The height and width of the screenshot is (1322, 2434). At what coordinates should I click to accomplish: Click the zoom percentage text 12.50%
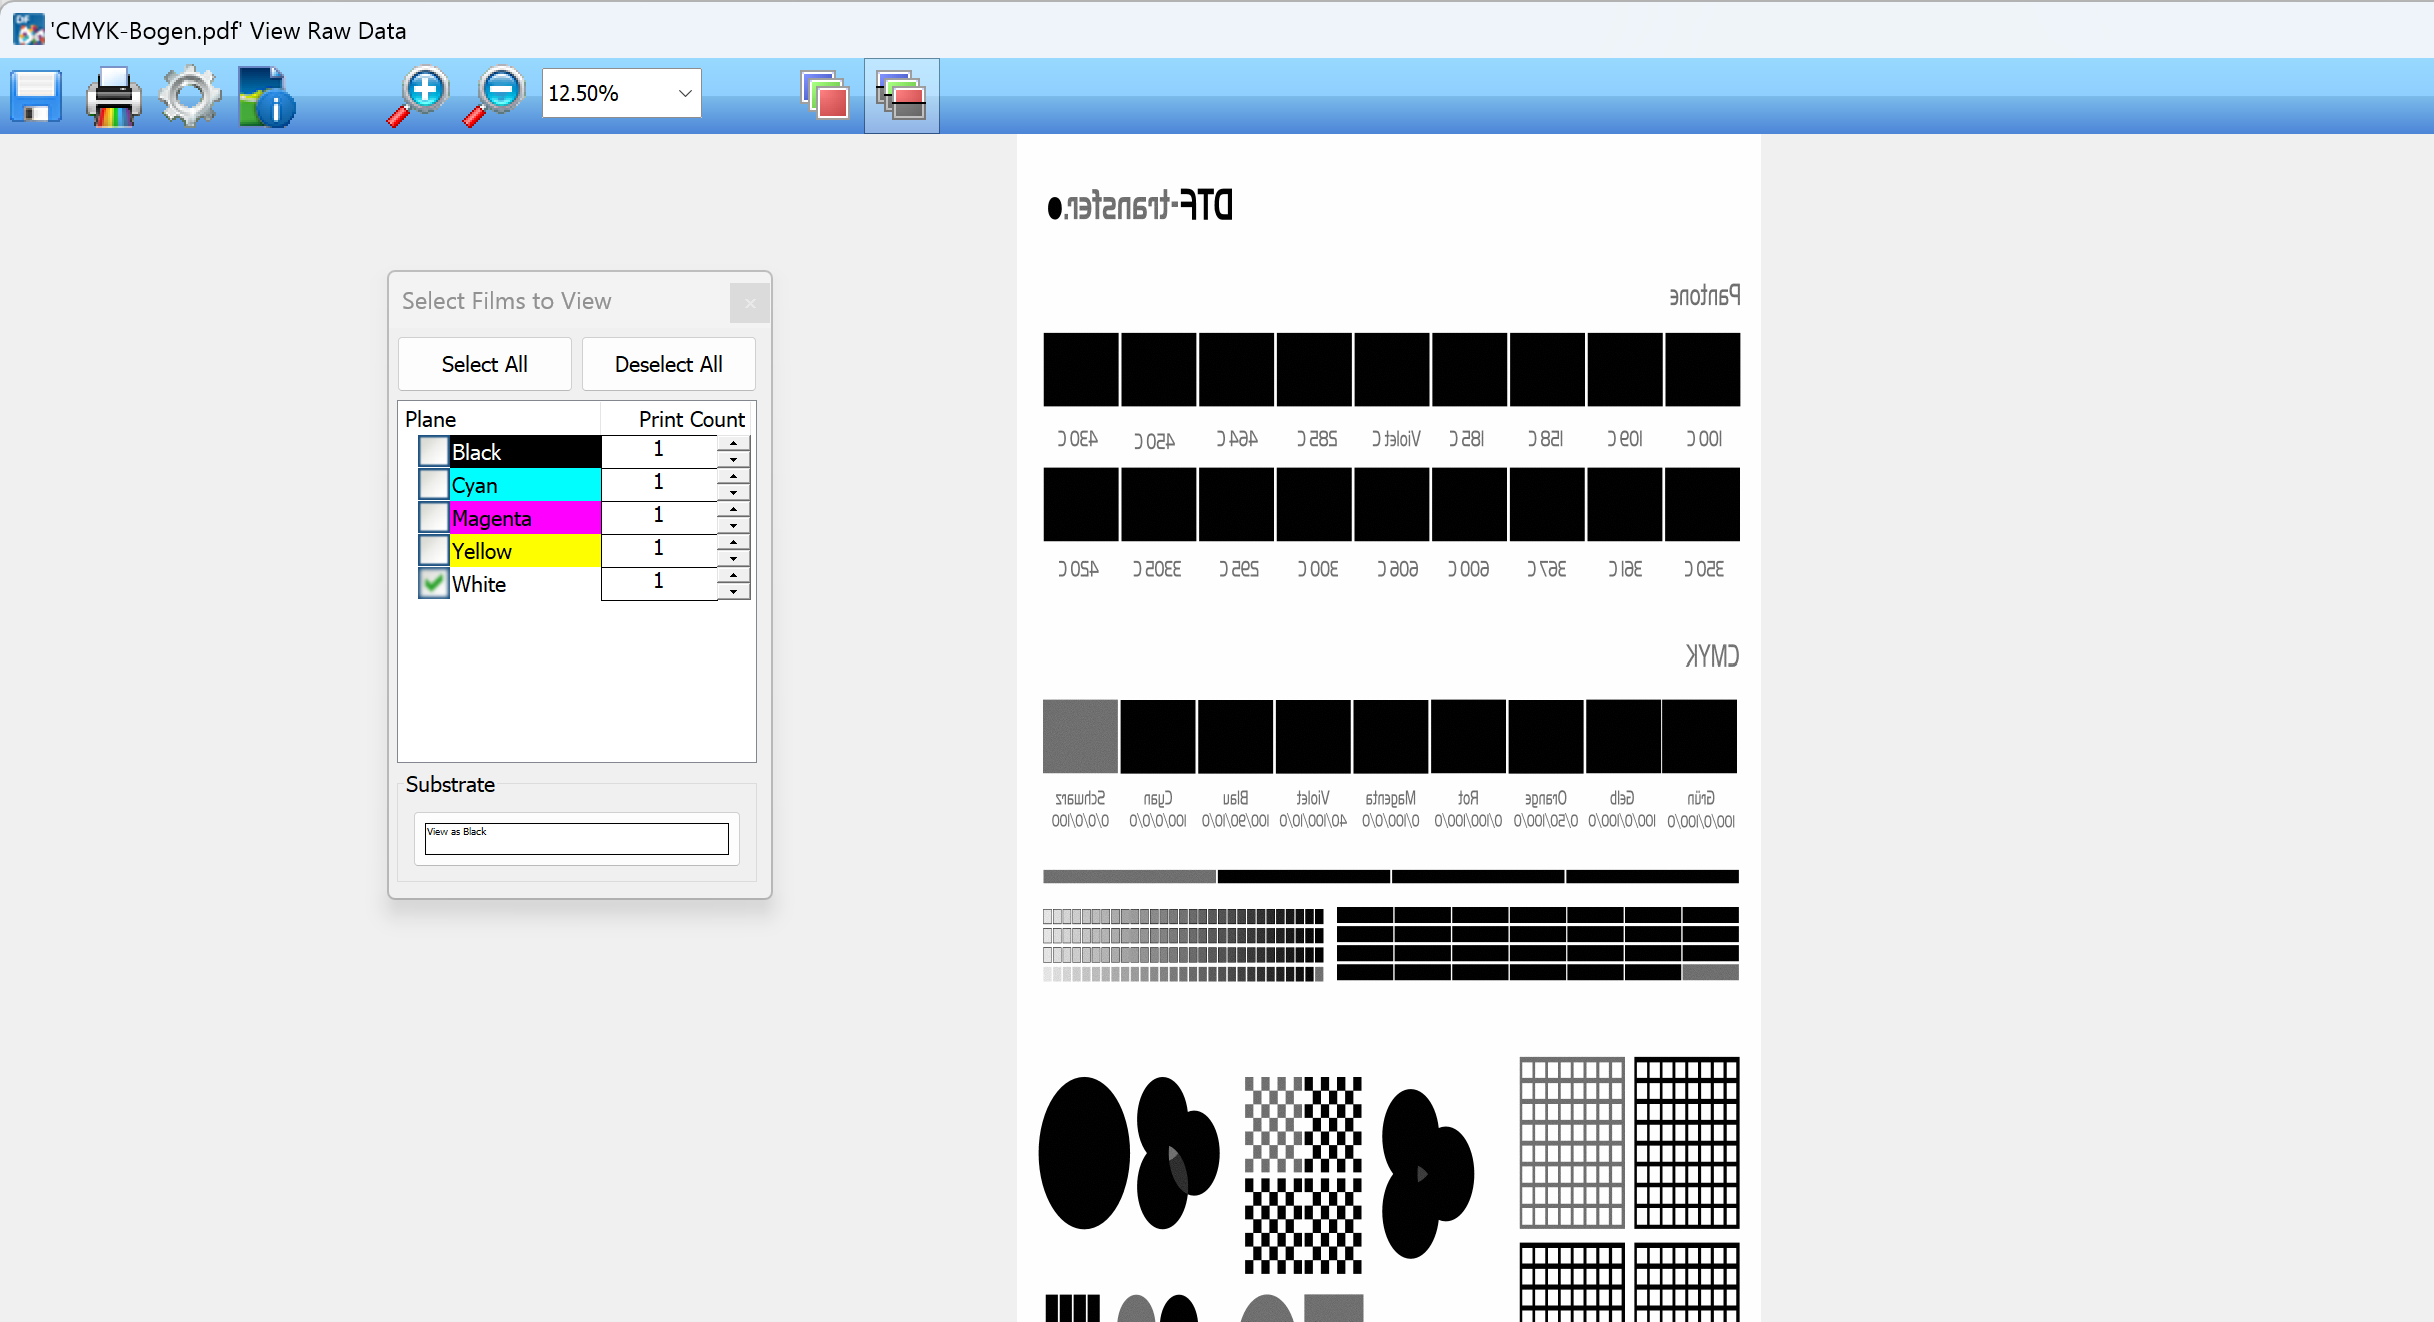(x=583, y=93)
